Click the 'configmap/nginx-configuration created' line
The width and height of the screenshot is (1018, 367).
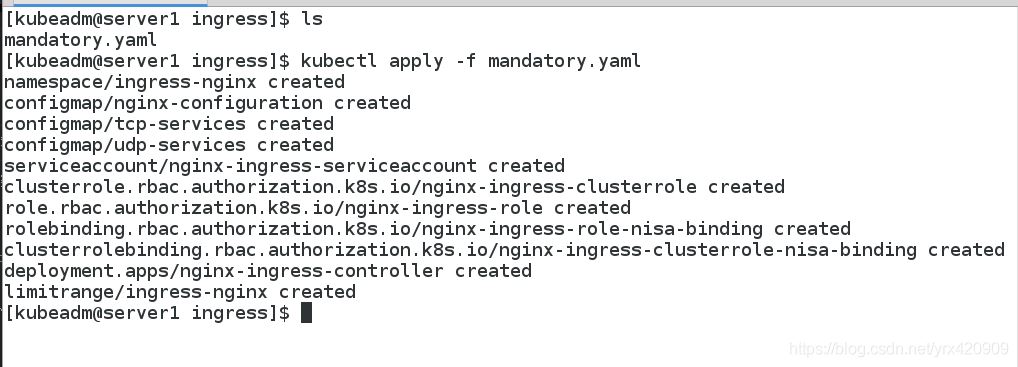point(208,103)
